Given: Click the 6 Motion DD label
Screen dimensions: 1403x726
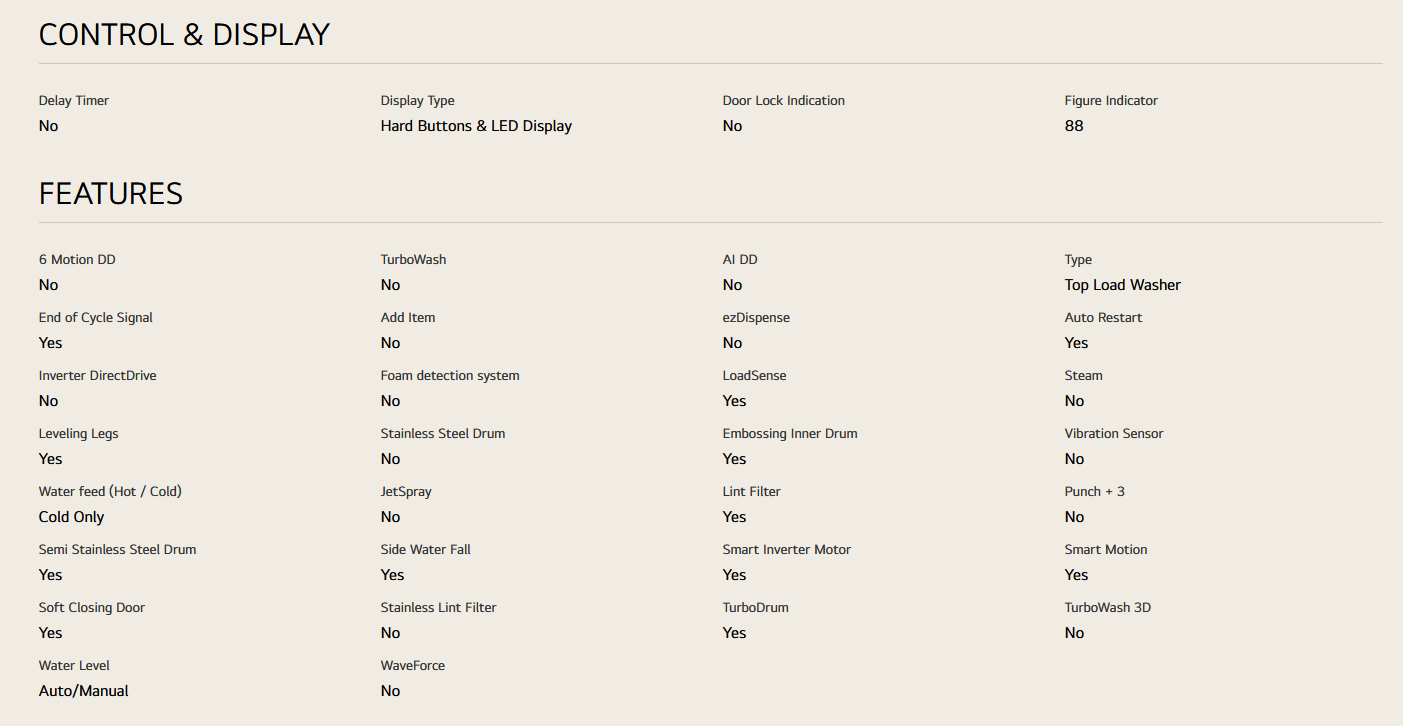Looking at the screenshot, I should (x=77, y=260).
